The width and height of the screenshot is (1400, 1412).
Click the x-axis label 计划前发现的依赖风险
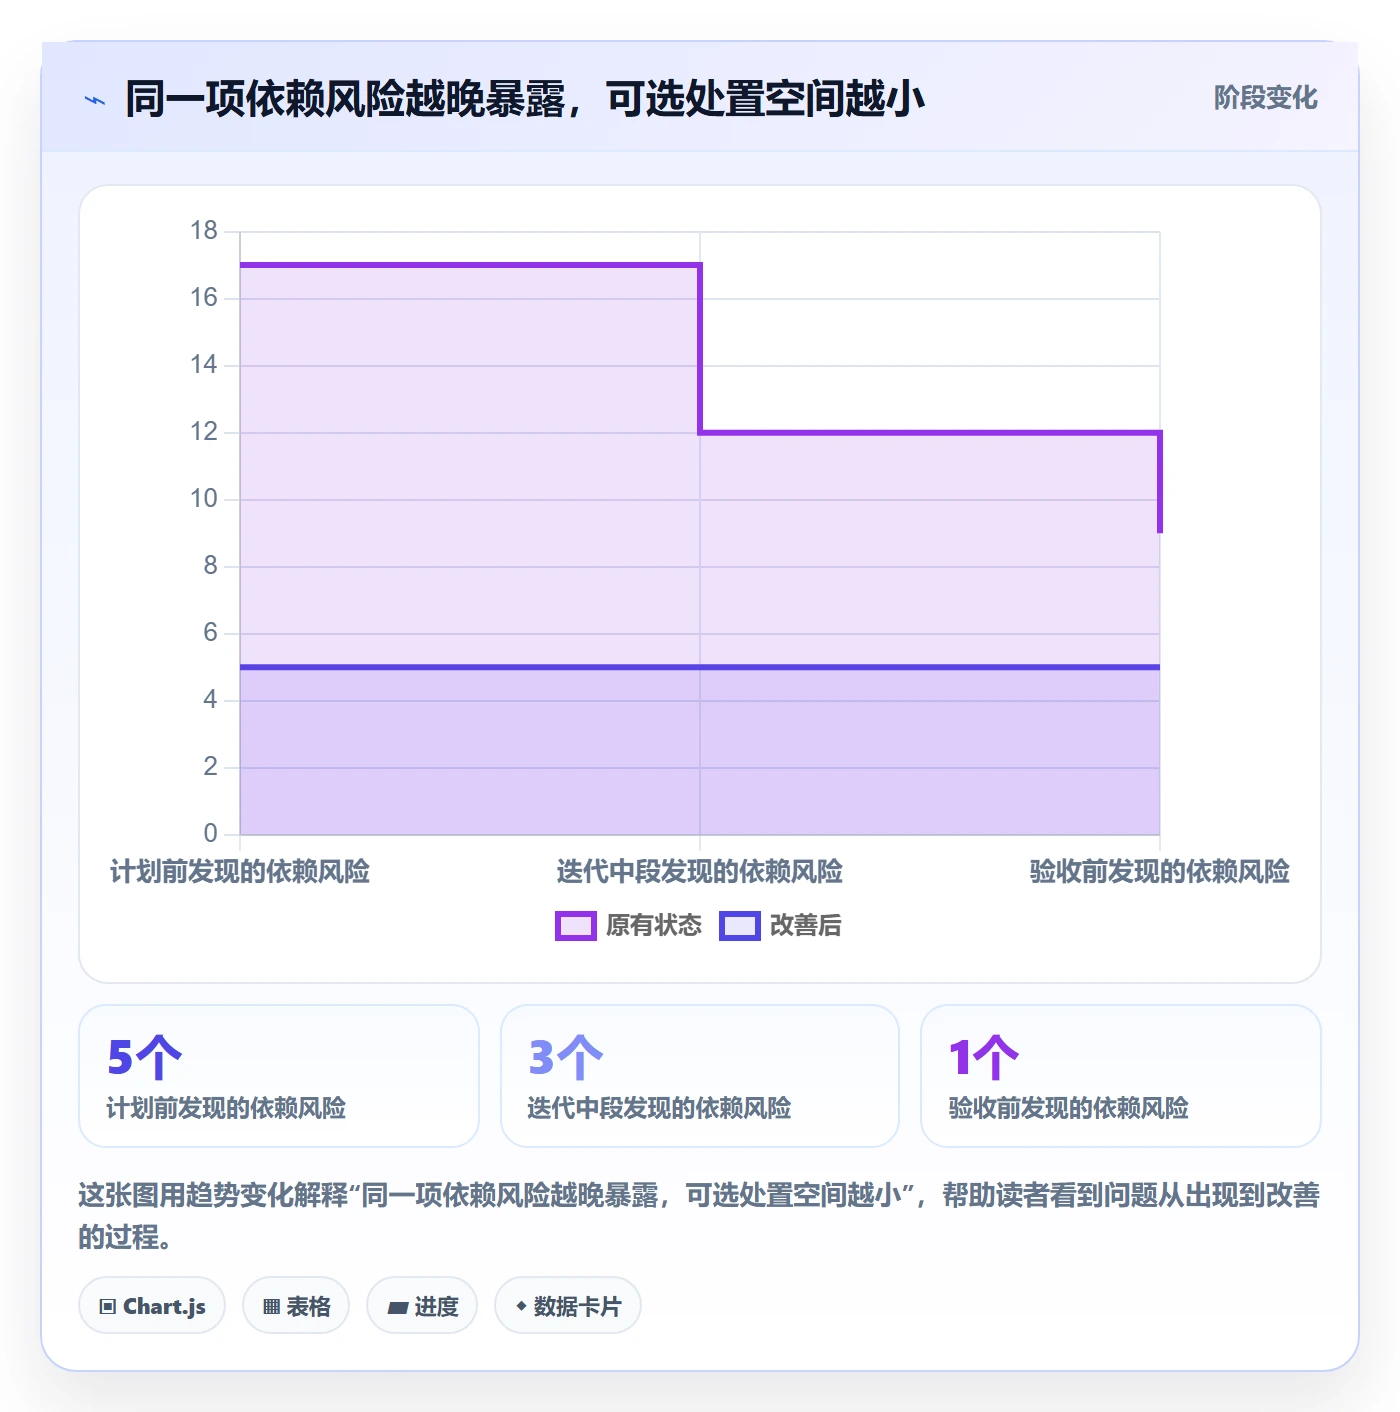pyautogui.click(x=240, y=872)
